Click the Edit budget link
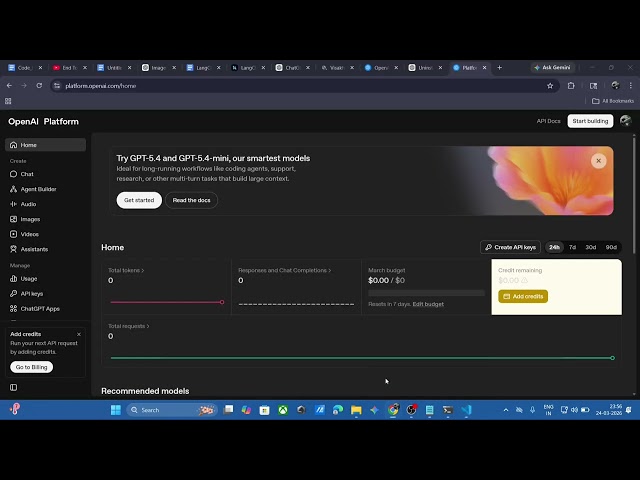640x480 pixels. (x=428, y=304)
